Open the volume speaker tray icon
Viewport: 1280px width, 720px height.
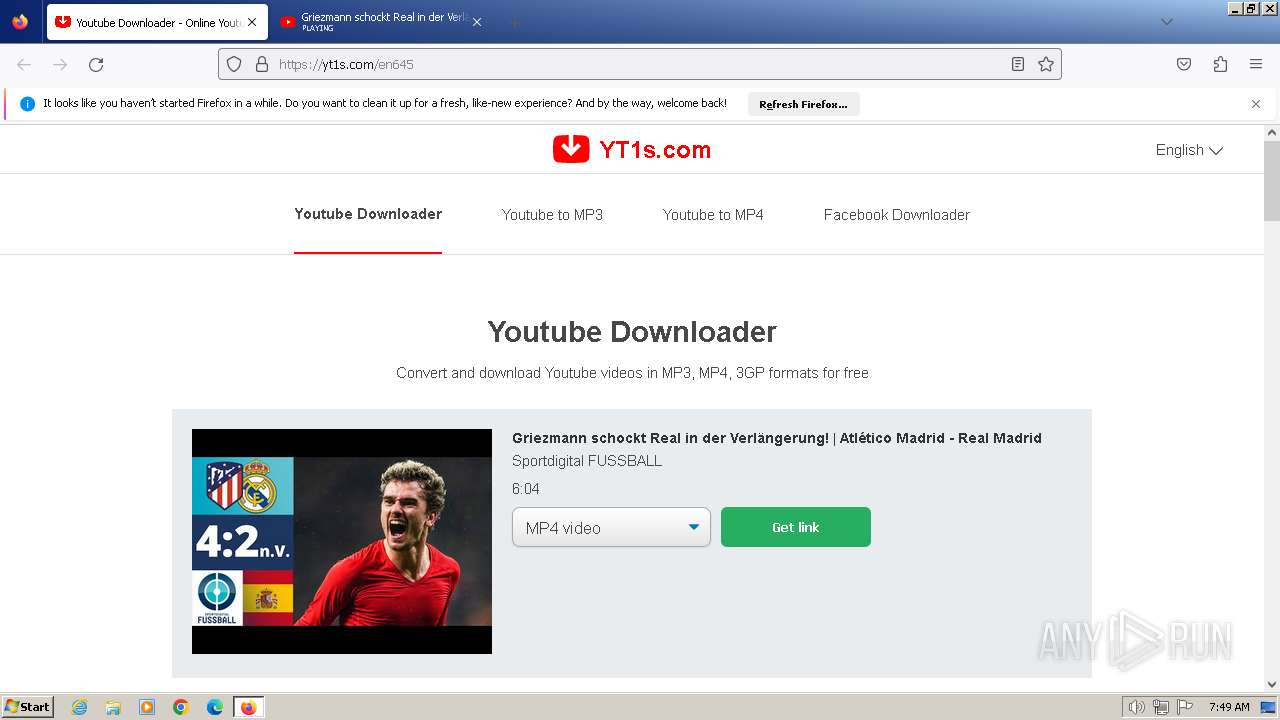coord(1137,707)
